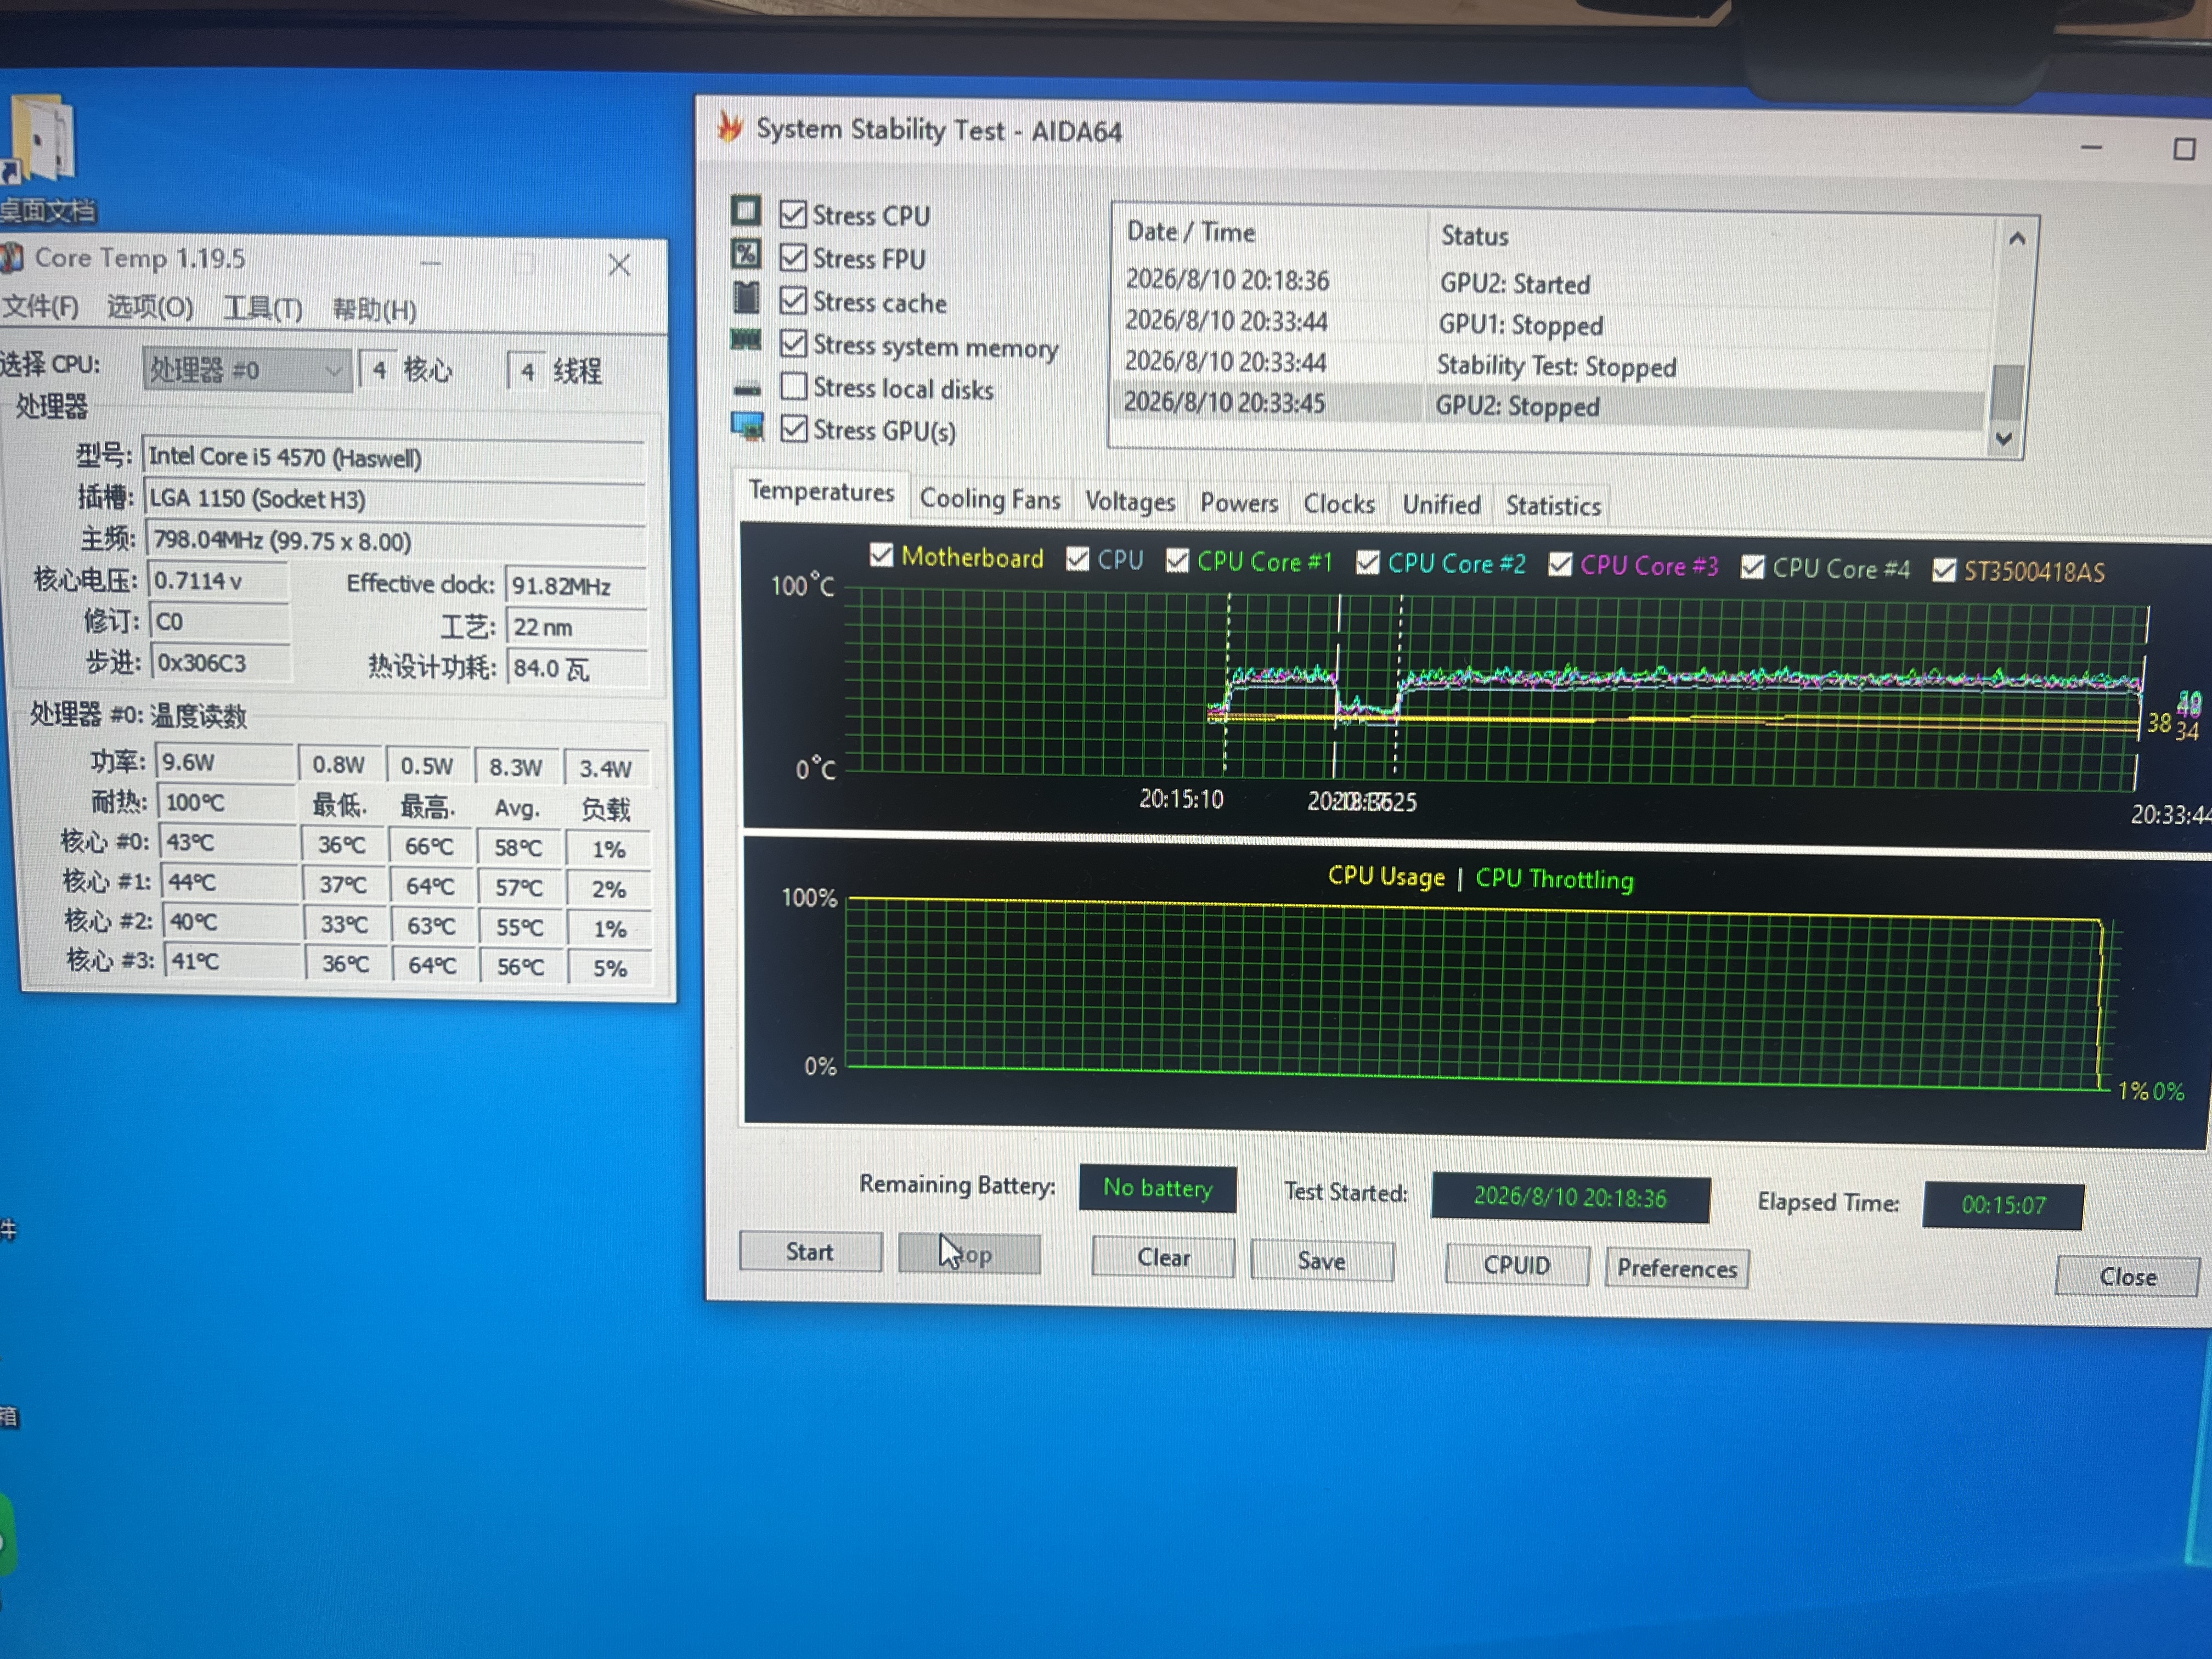
Task: Click the Start button in AIDA64
Action: pyautogui.click(x=810, y=1251)
